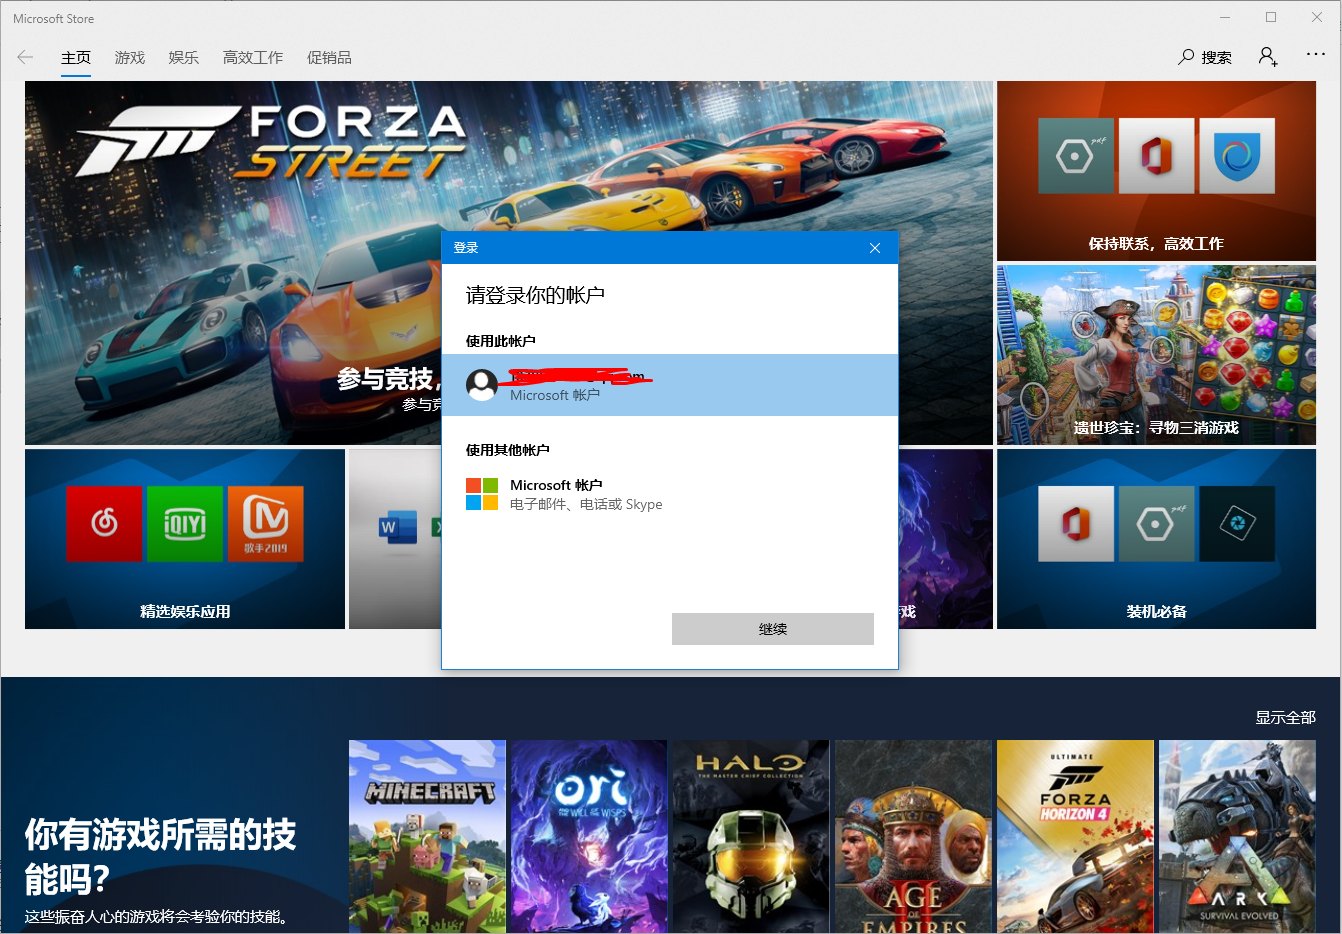Open the dark Photoshop Express icon

click(1237, 524)
